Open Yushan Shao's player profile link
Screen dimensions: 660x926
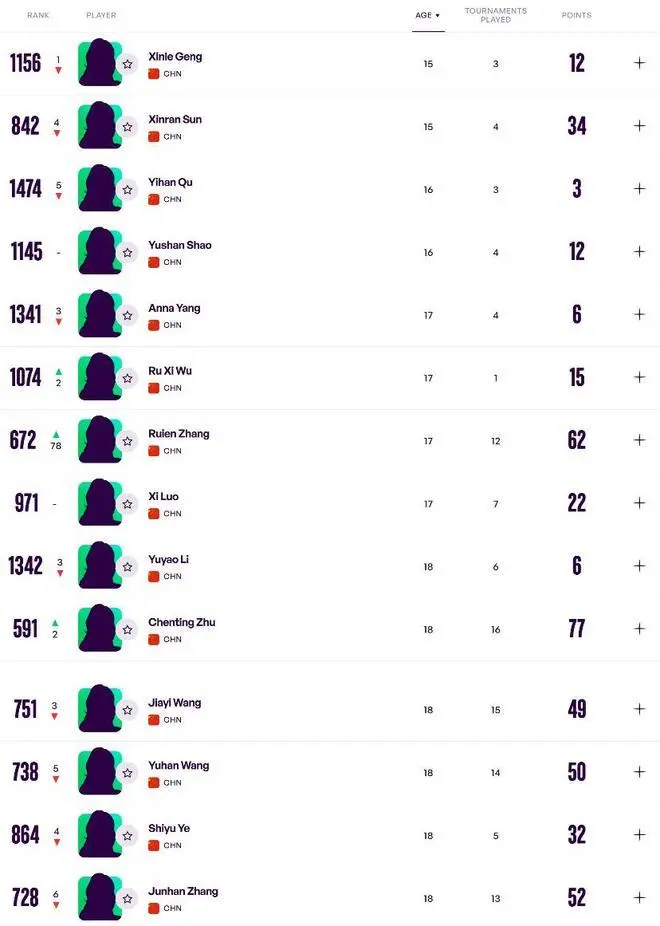180,245
